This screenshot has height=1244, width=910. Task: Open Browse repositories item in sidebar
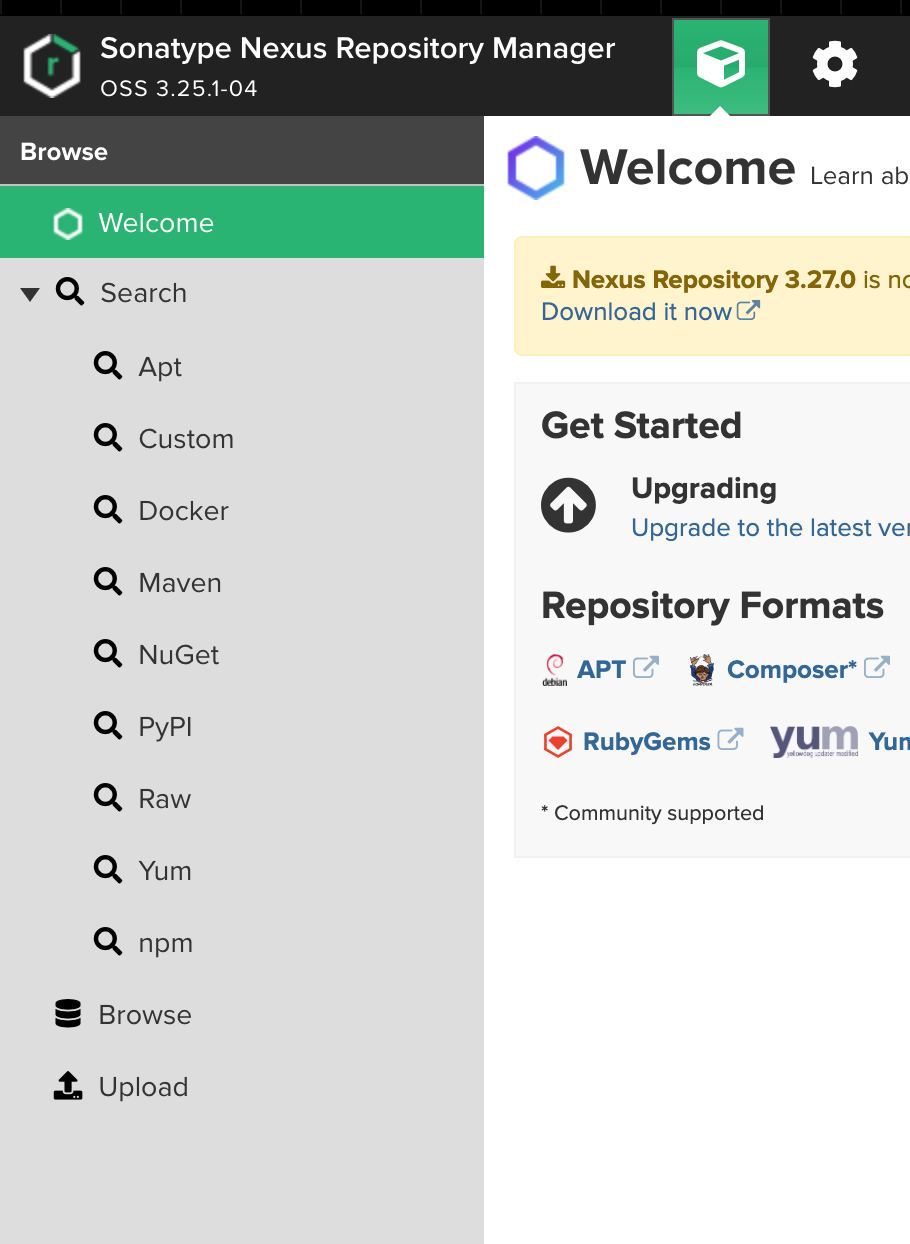pyautogui.click(x=145, y=1015)
